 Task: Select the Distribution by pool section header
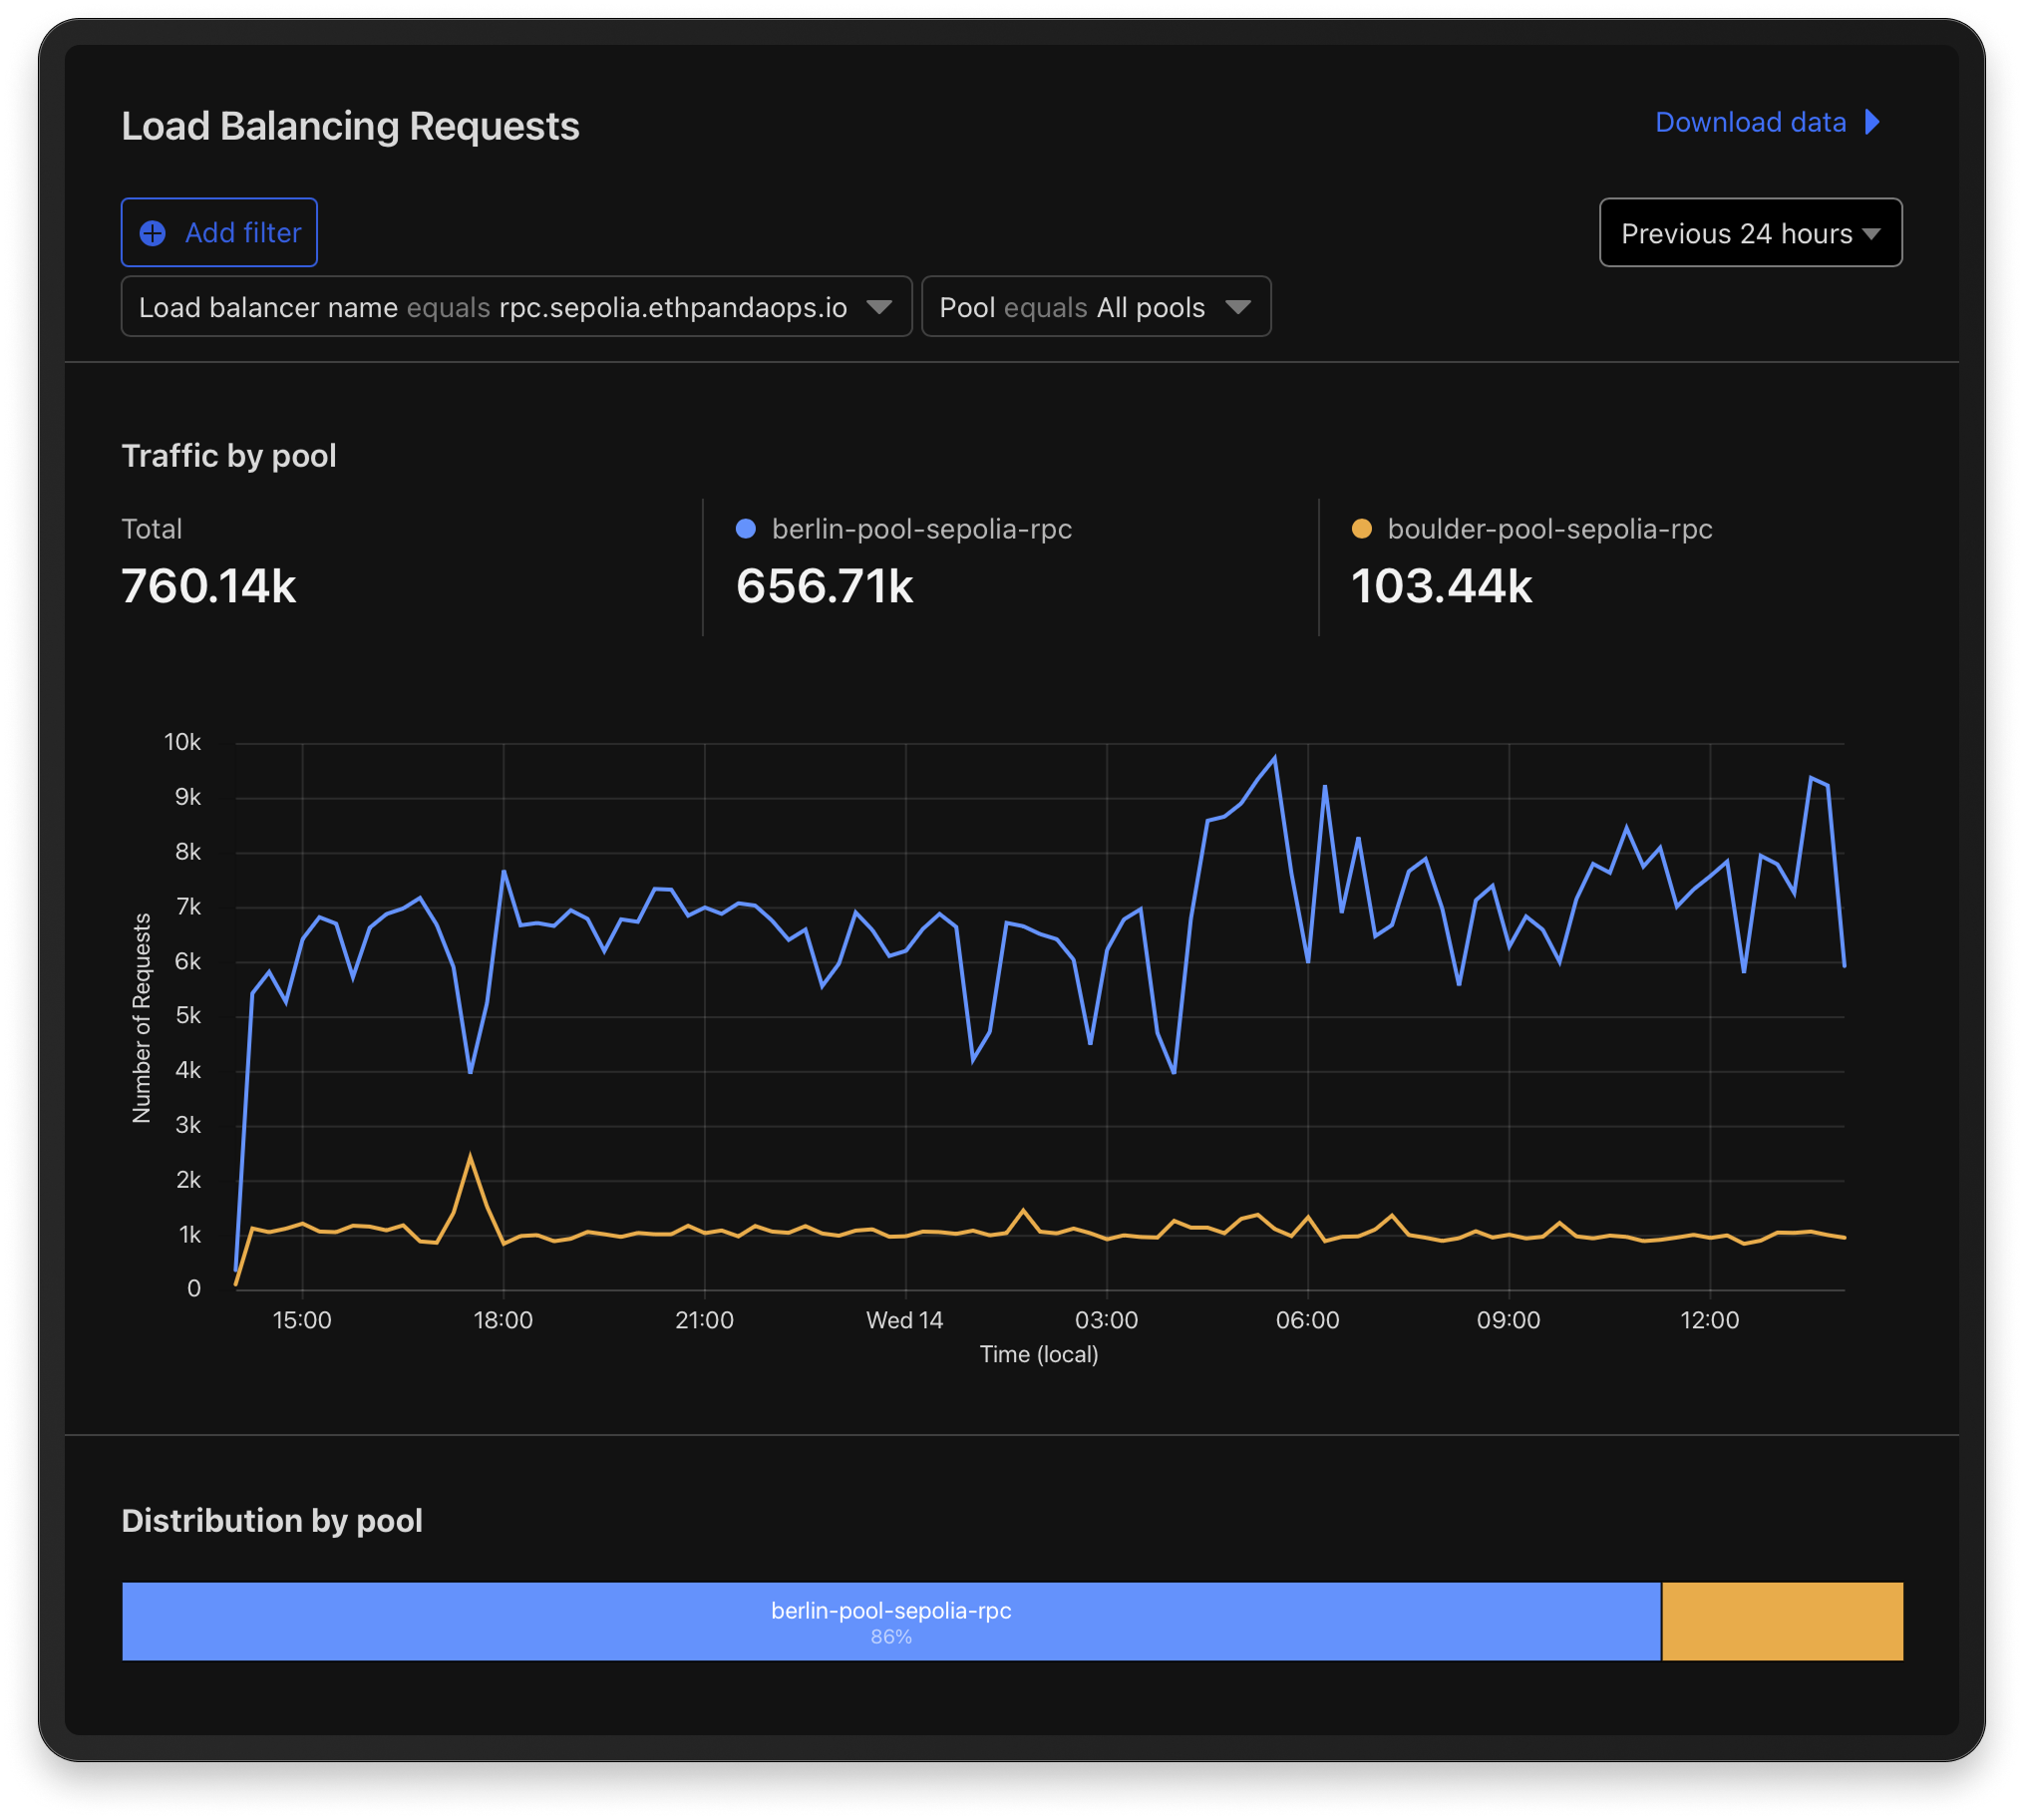coord(271,1521)
